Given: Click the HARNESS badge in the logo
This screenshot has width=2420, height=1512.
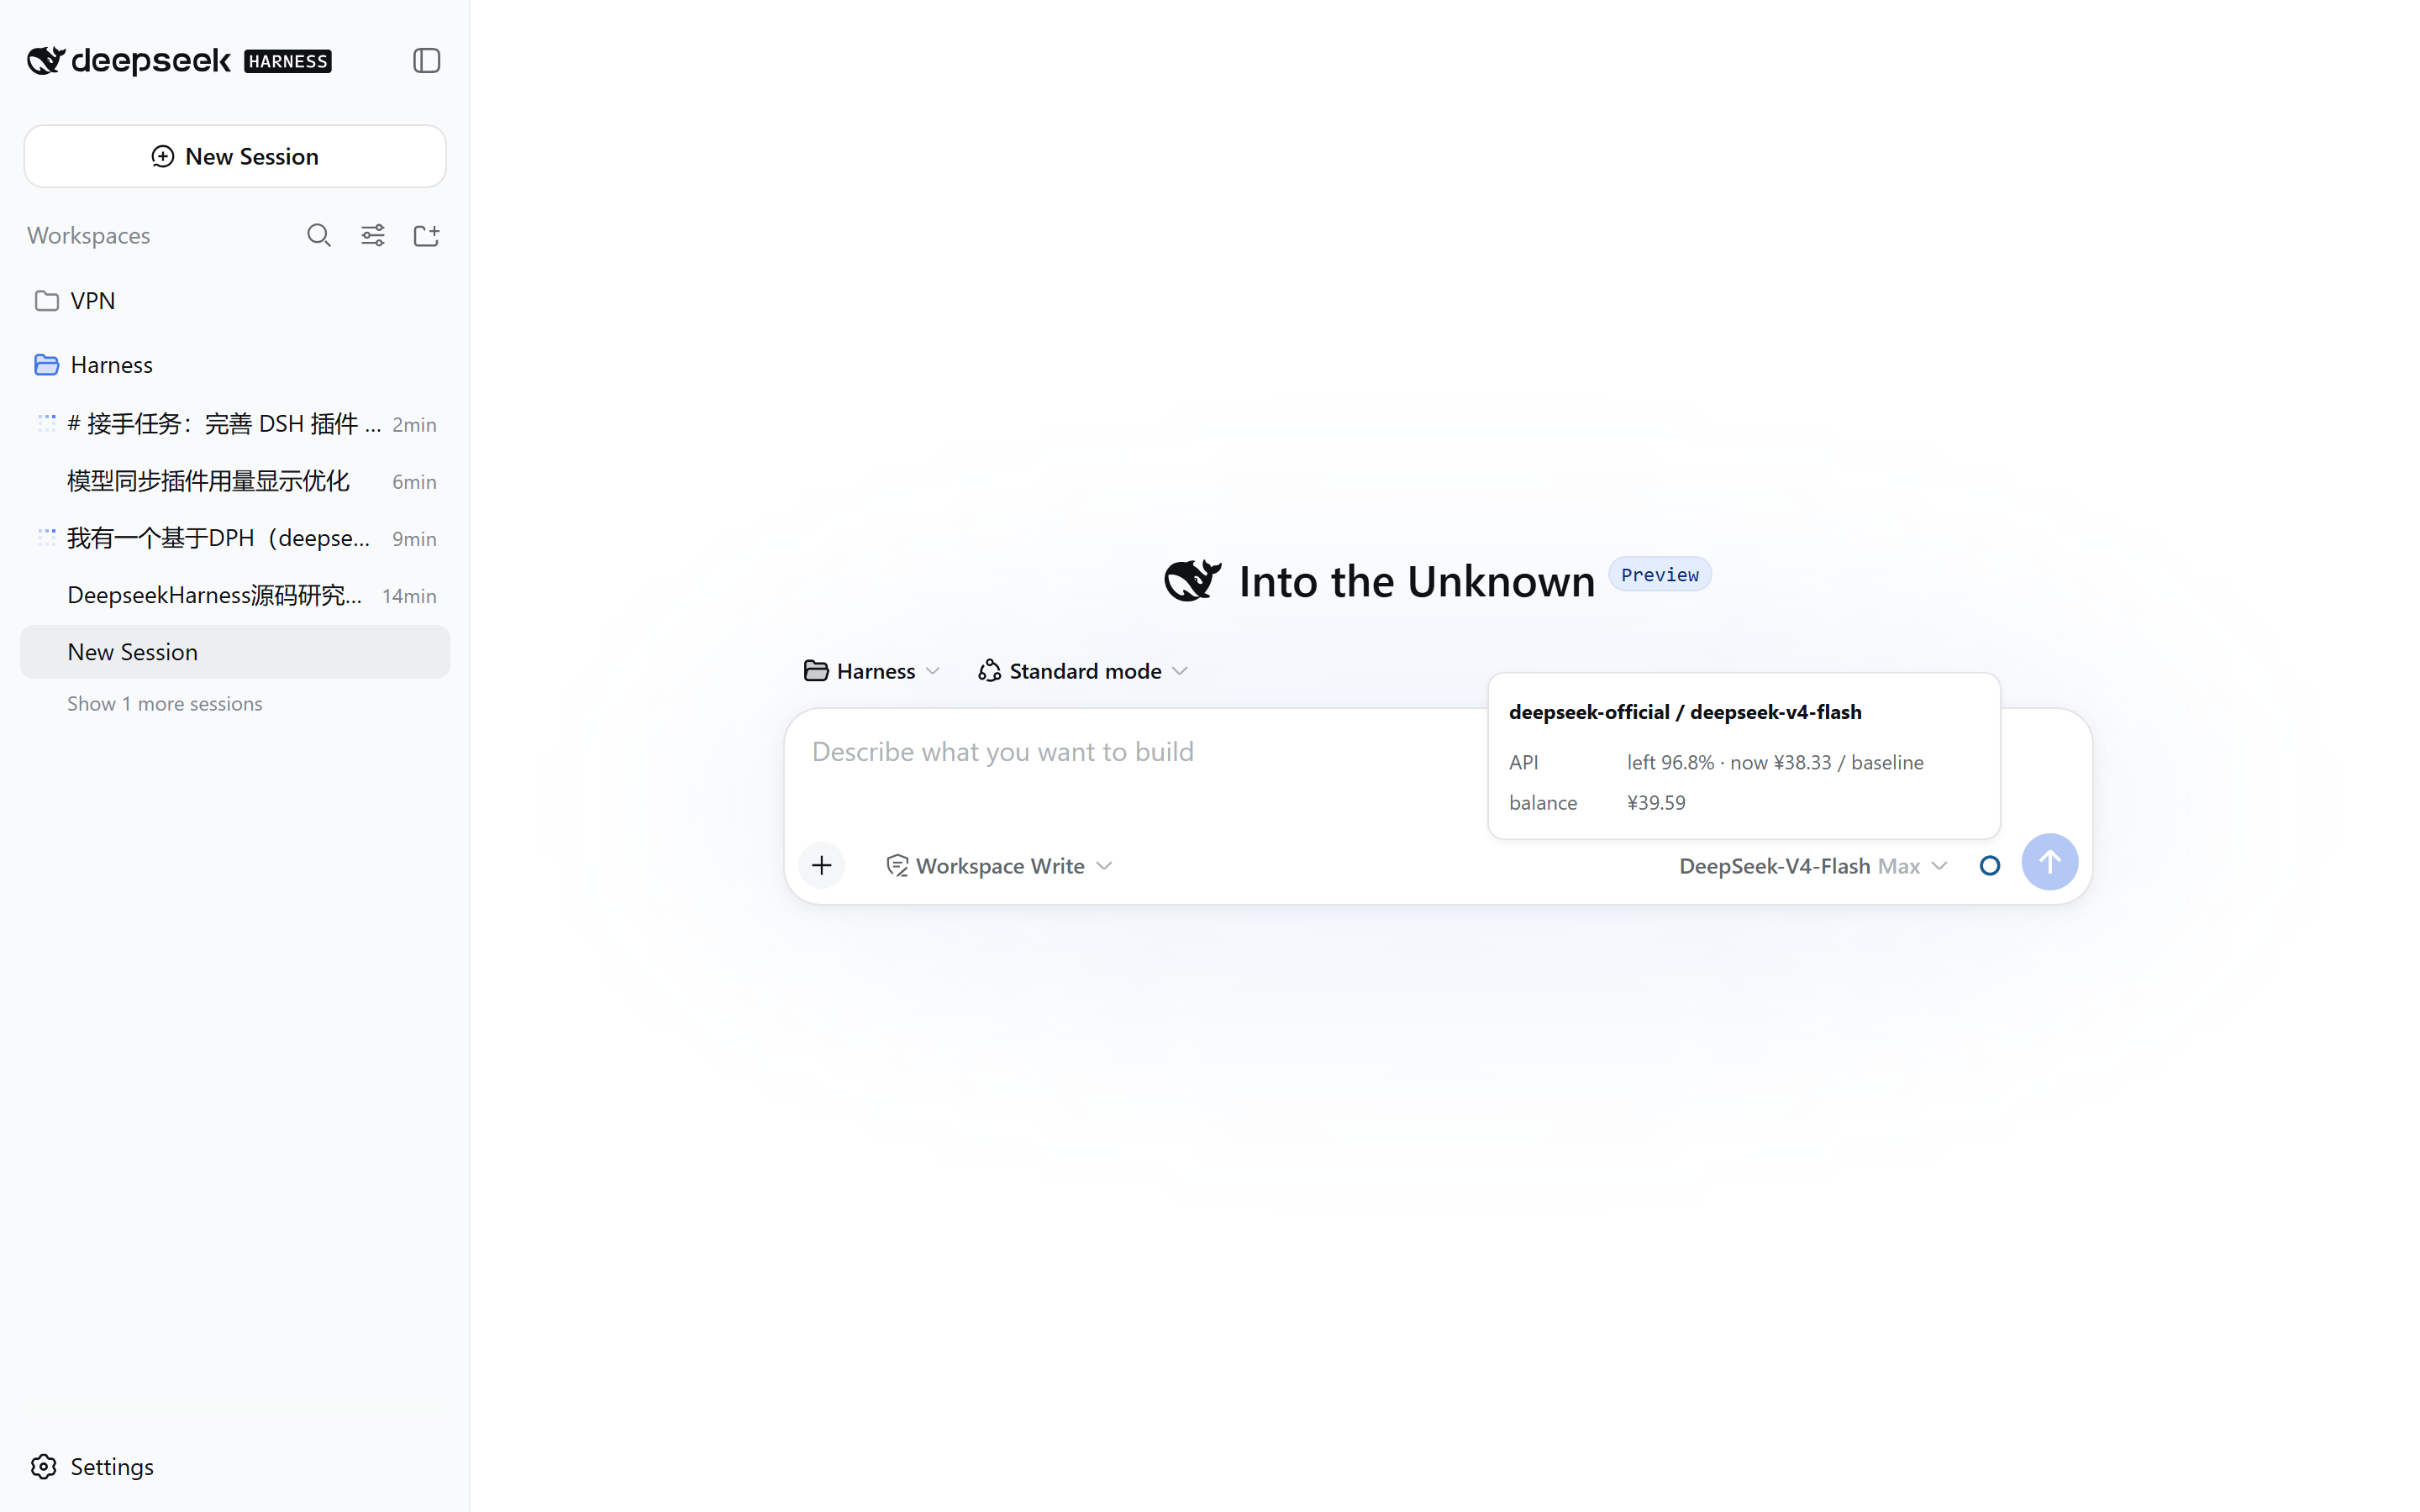Looking at the screenshot, I should (288, 61).
